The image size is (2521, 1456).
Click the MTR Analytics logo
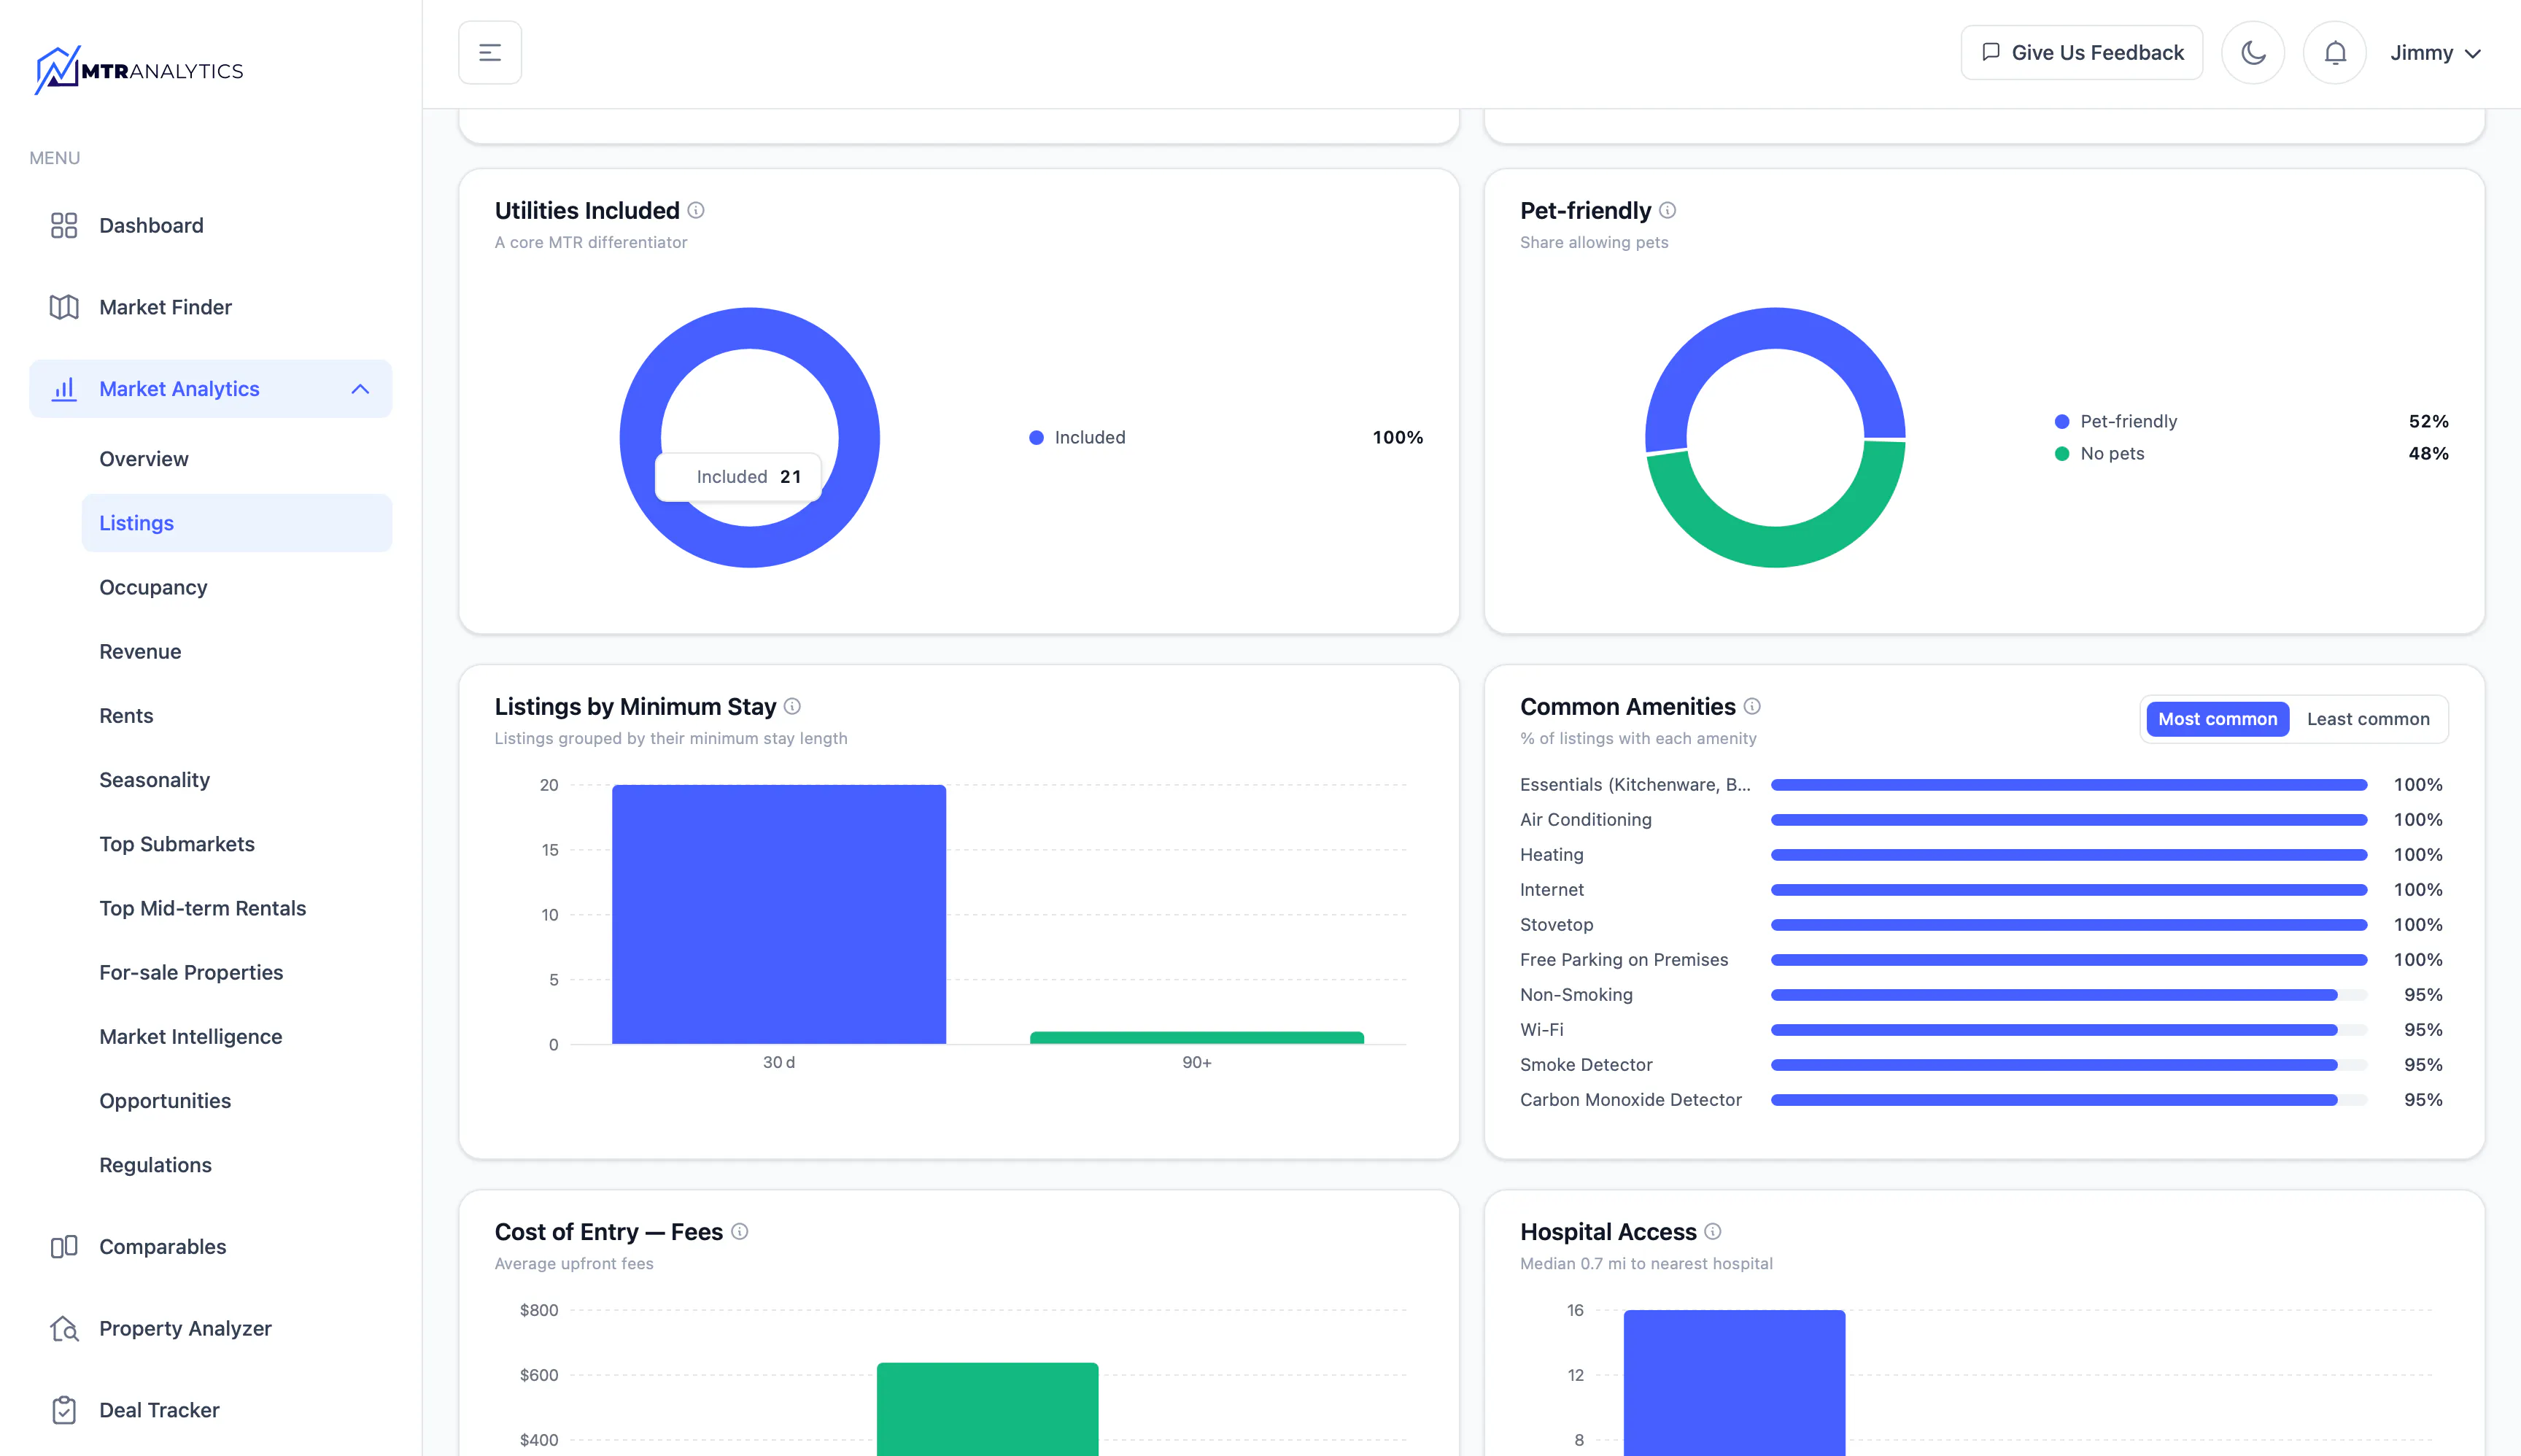coord(139,70)
